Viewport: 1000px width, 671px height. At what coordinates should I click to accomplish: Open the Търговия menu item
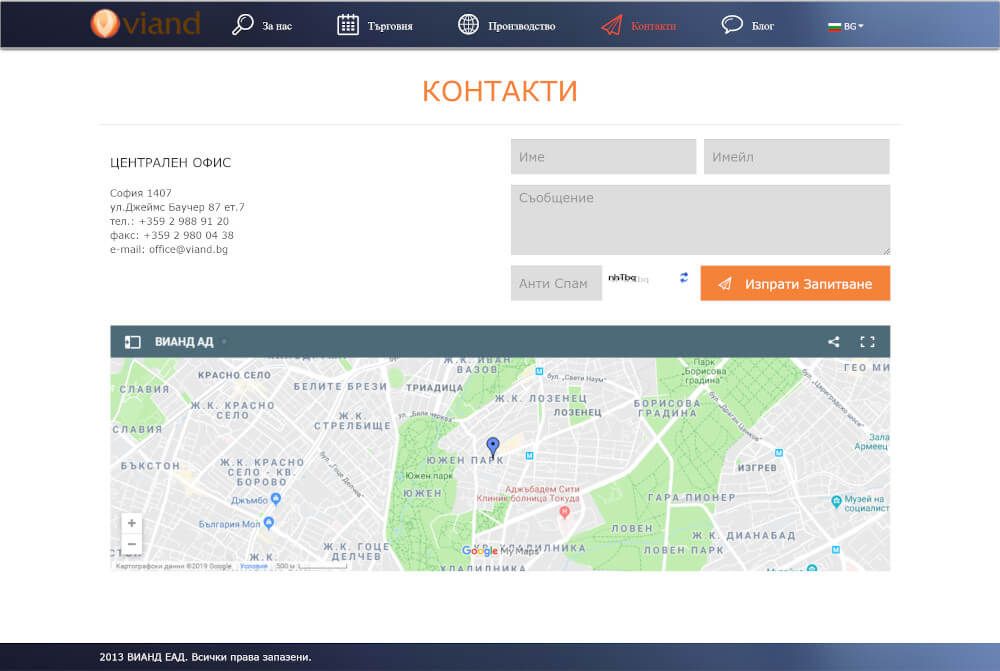point(390,26)
